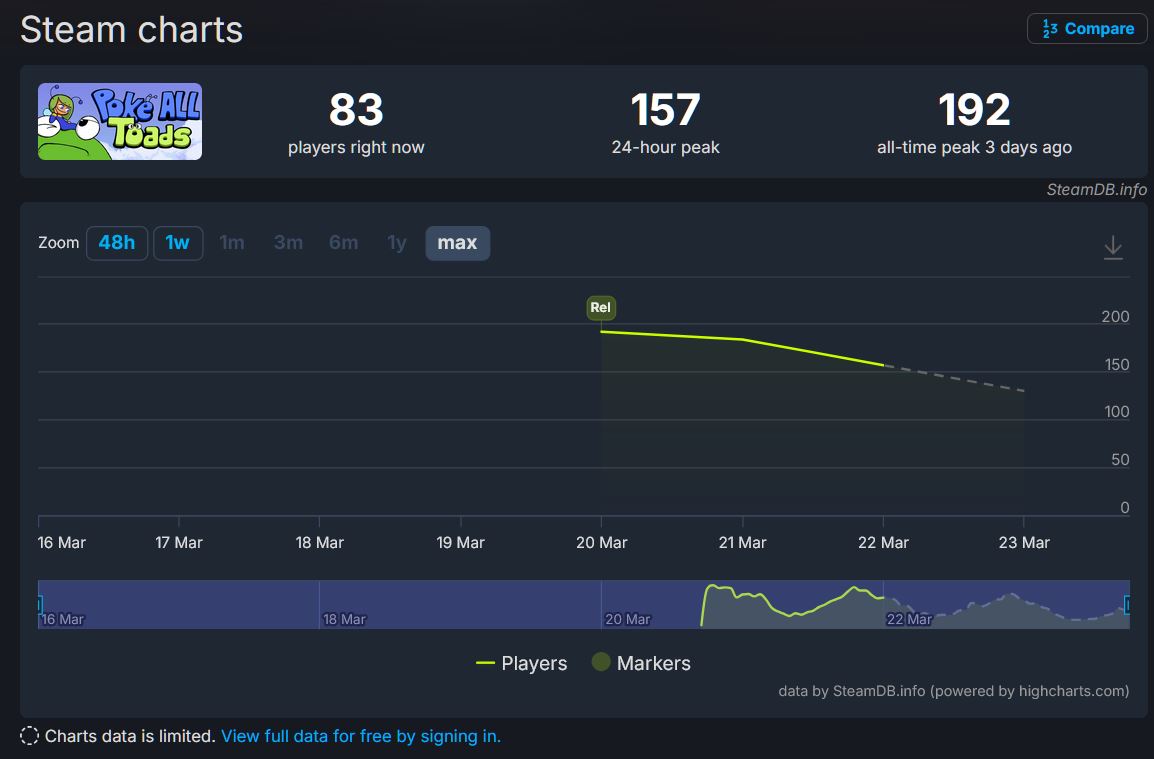Select the 1y zoom option
This screenshot has width=1154, height=759.
pyautogui.click(x=397, y=243)
